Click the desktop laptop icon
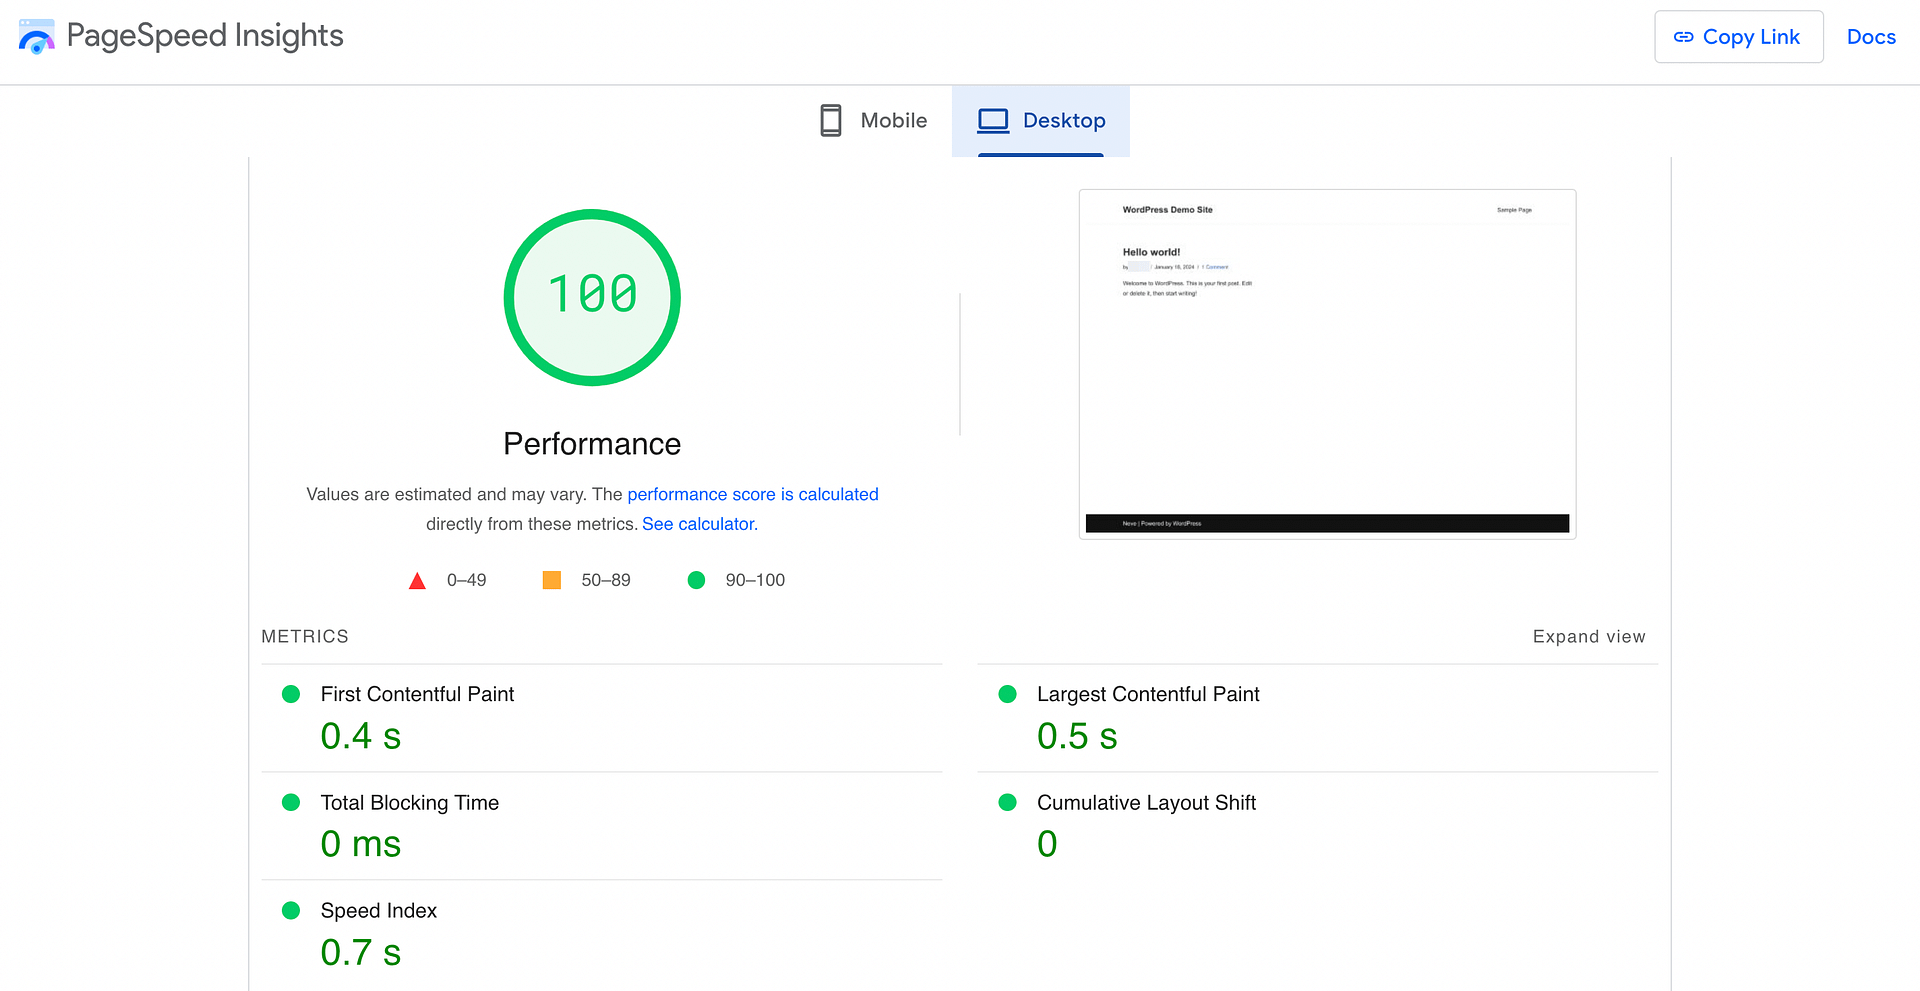 pyautogui.click(x=993, y=121)
